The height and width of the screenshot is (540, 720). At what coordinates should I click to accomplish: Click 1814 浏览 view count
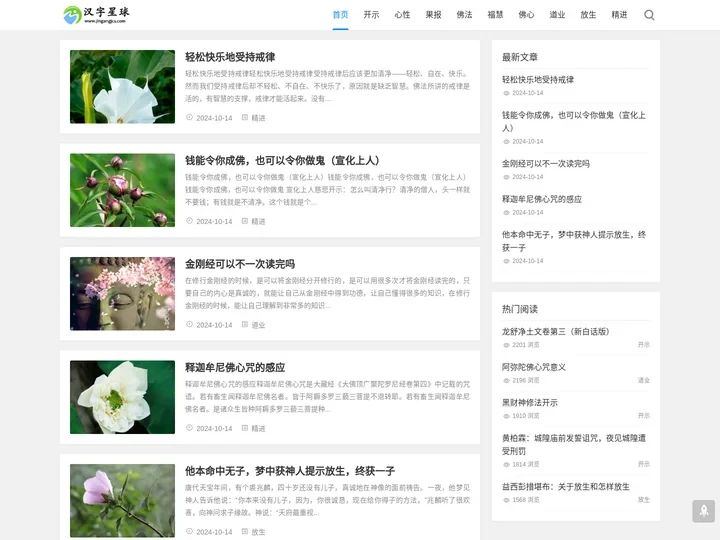coord(526,464)
